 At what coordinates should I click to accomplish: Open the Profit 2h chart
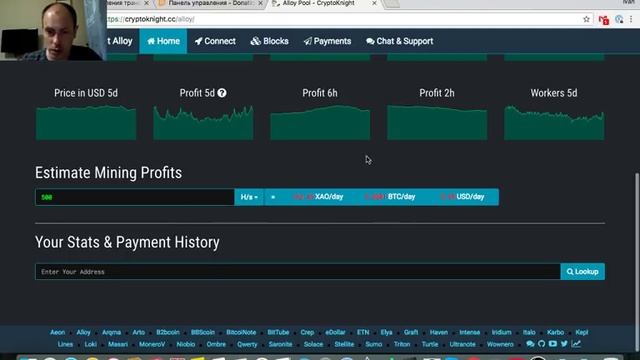(437, 123)
